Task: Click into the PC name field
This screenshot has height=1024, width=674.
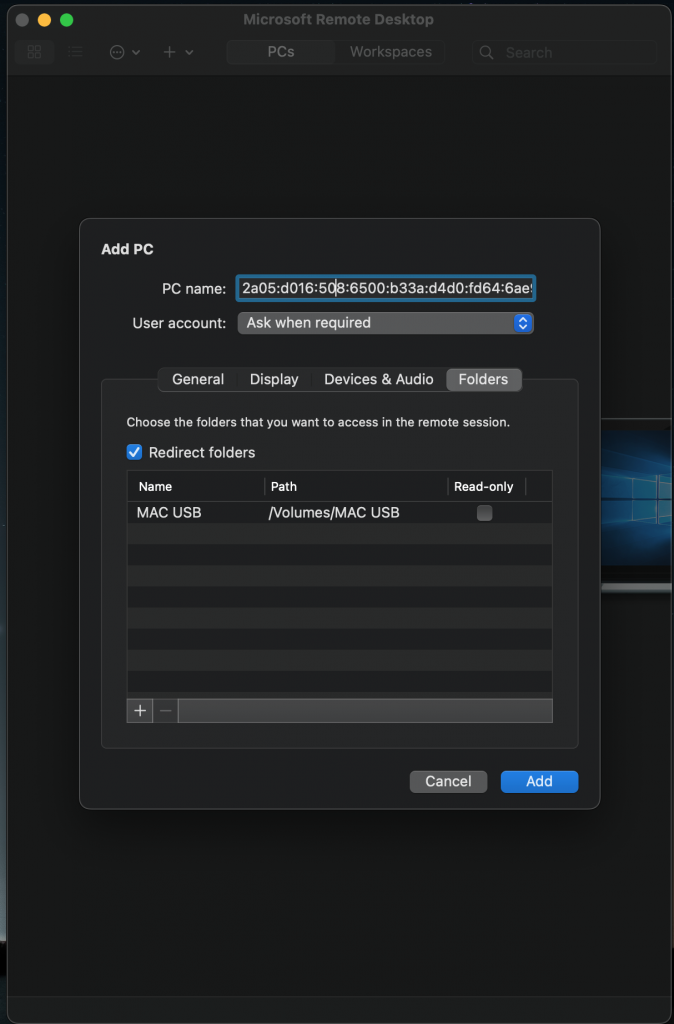Action: click(385, 289)
